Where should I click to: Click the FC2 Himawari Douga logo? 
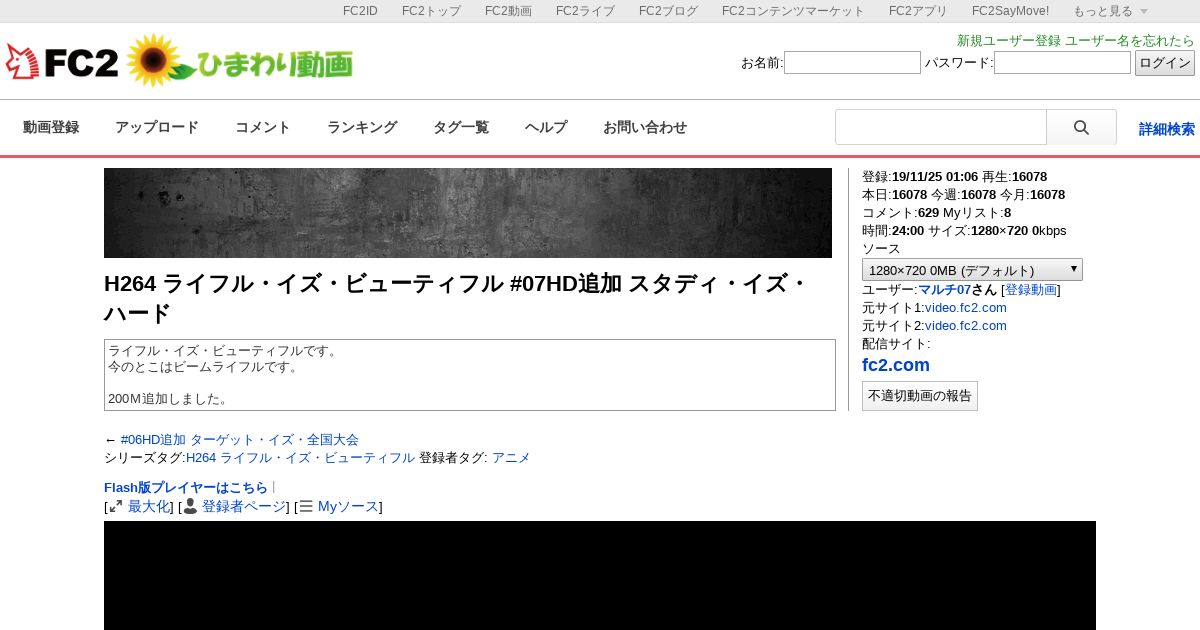point(179,61)
